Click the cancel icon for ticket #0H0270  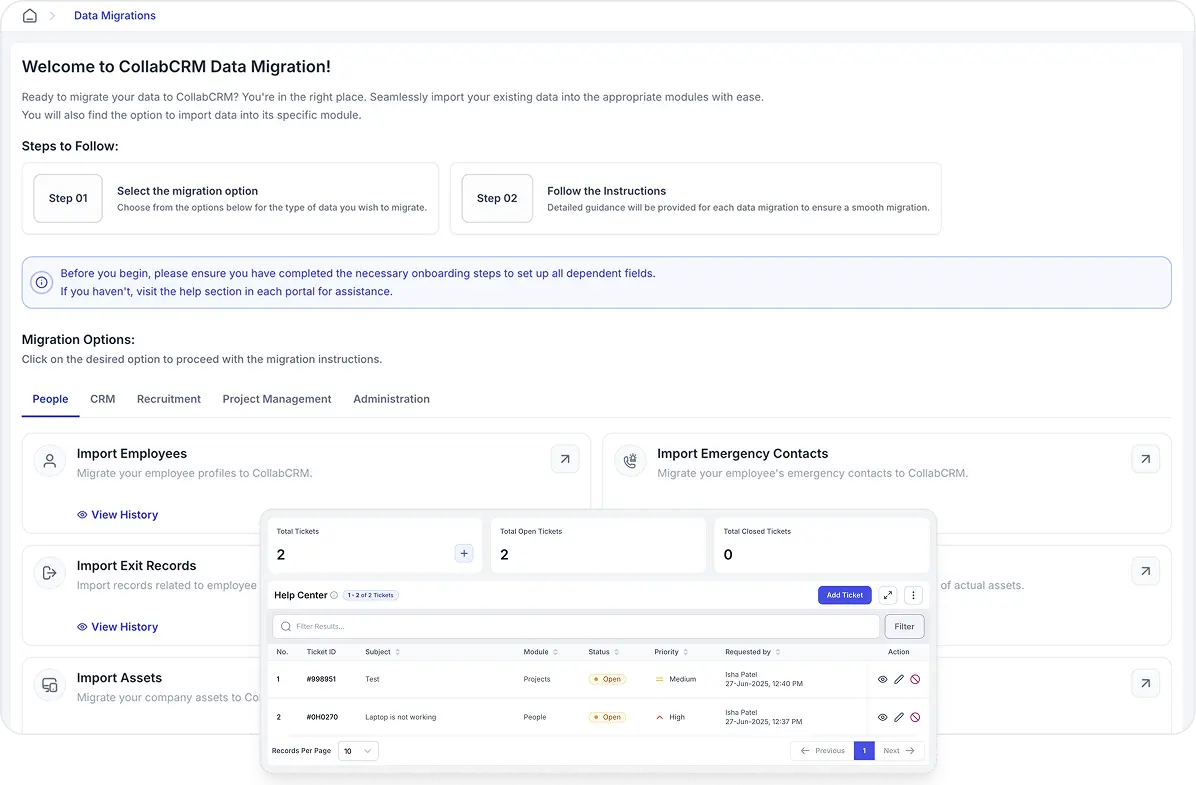pos(915,717)
